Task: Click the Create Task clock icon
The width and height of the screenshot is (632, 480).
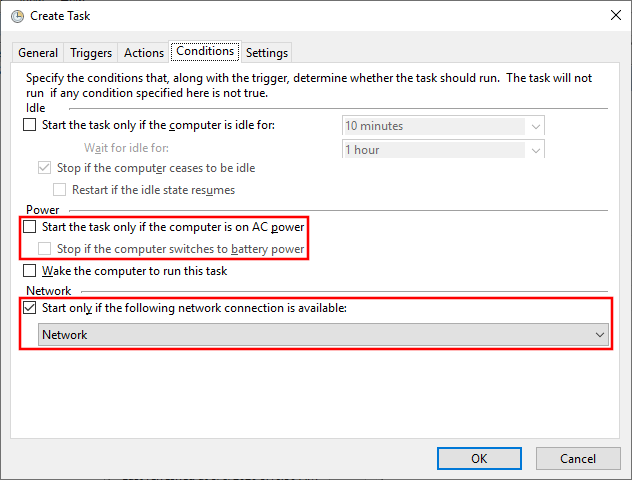Action: (15, 16)
